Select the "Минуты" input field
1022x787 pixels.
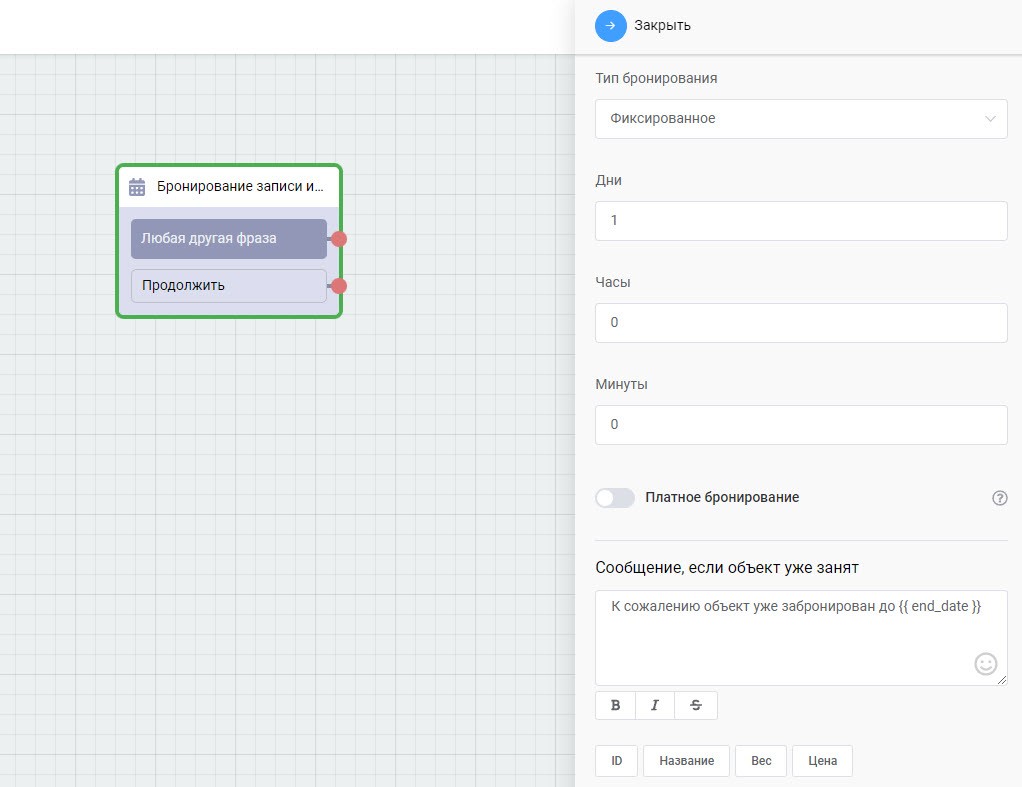coord(800,425)
